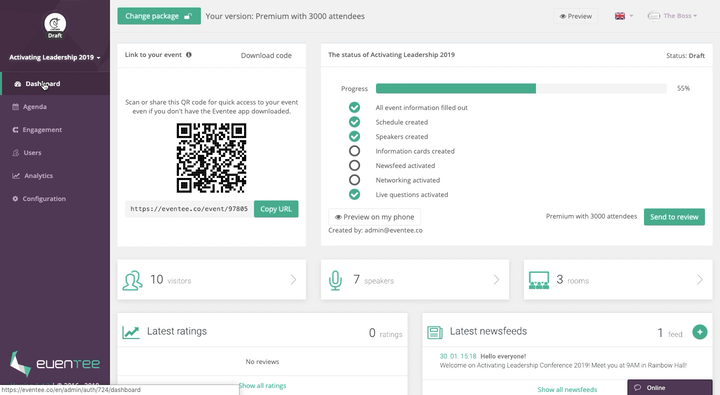Click the visitors people icon
The width and height of the screenshot is (720, 395).
coord(132,280)
